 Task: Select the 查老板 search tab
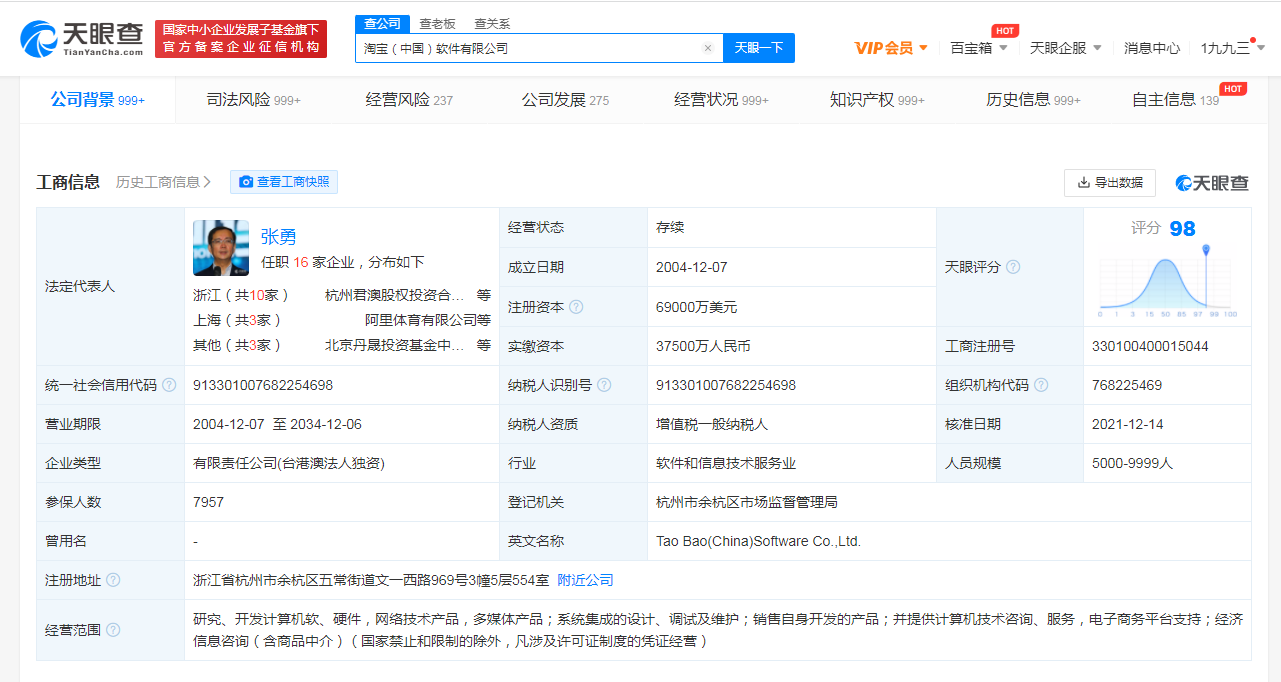point(437,24)
